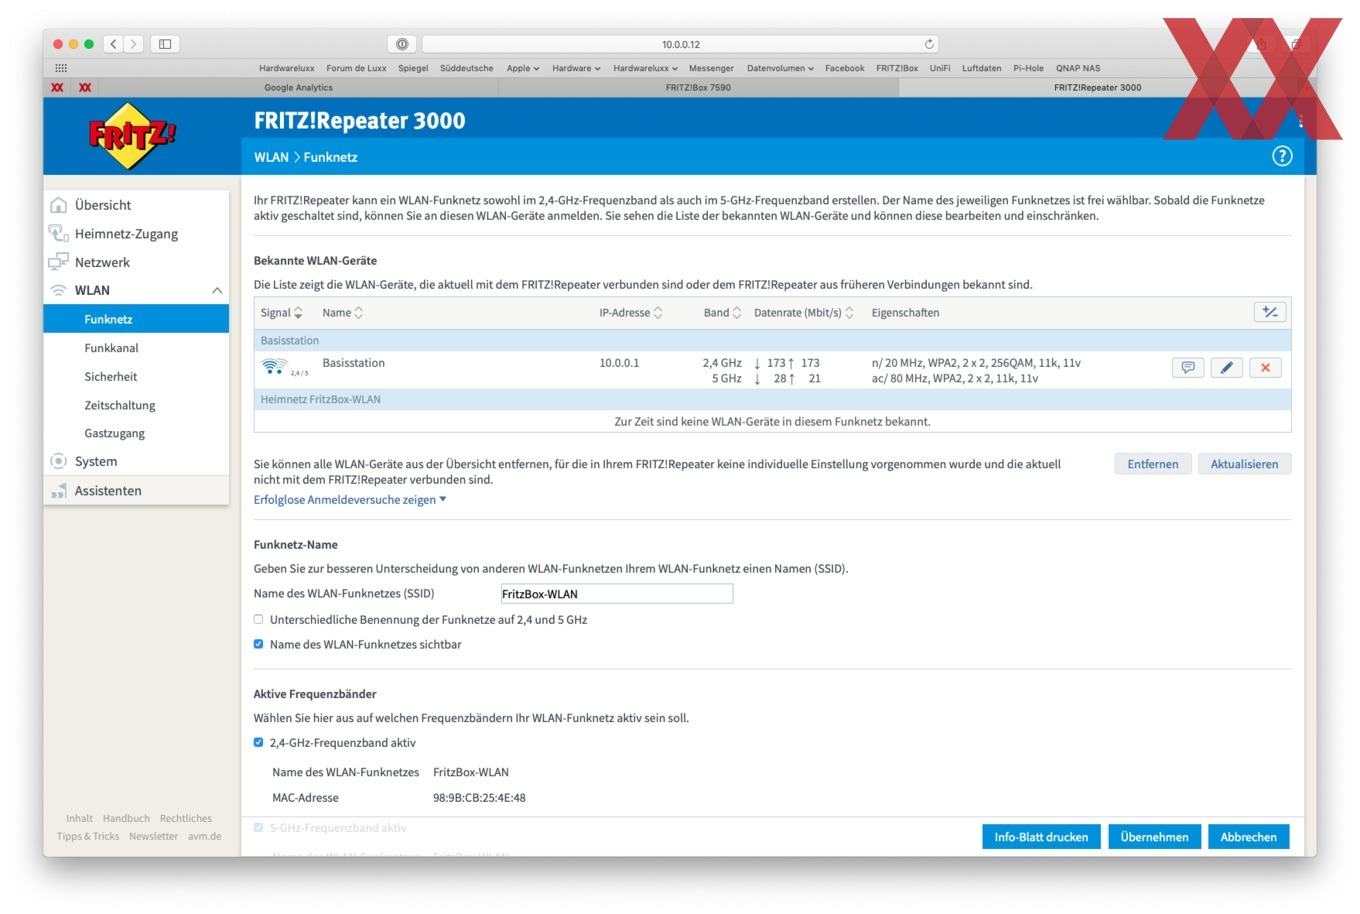This screenshot has height=914, width=1360.
Task: Open the Tipps & Tricks footer link
Action: click(x=88, y=836)
